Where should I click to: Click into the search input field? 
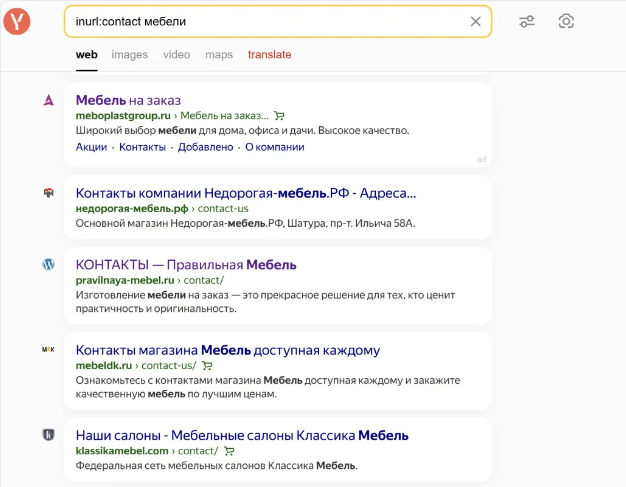pos(260,21)
